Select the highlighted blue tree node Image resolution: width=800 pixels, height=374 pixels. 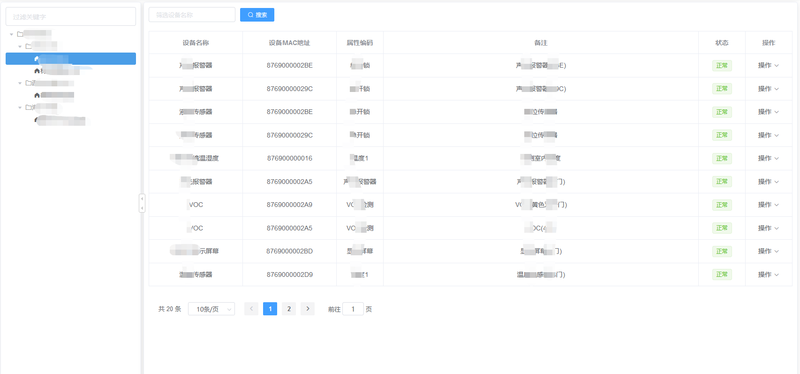pyautogui.click(x=70, y=59)
